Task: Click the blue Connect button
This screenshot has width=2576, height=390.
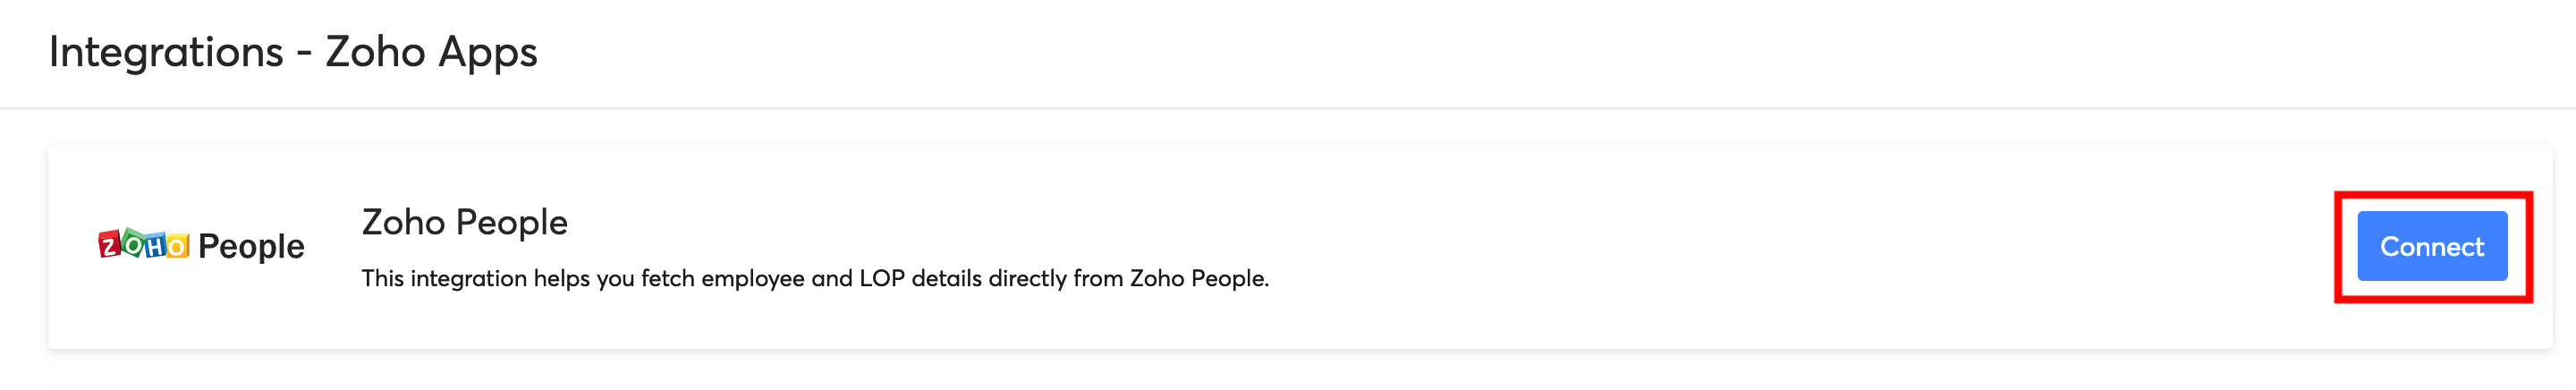Action: pyautogui.click(x=2431, y=246)
